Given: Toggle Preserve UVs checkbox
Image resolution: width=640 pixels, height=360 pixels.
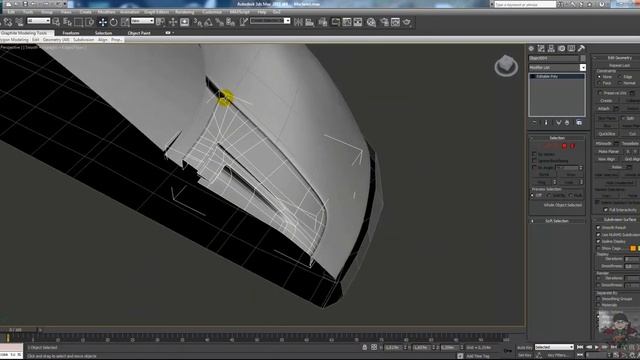Looking at the screenshot, I should (x=600, y=93).
